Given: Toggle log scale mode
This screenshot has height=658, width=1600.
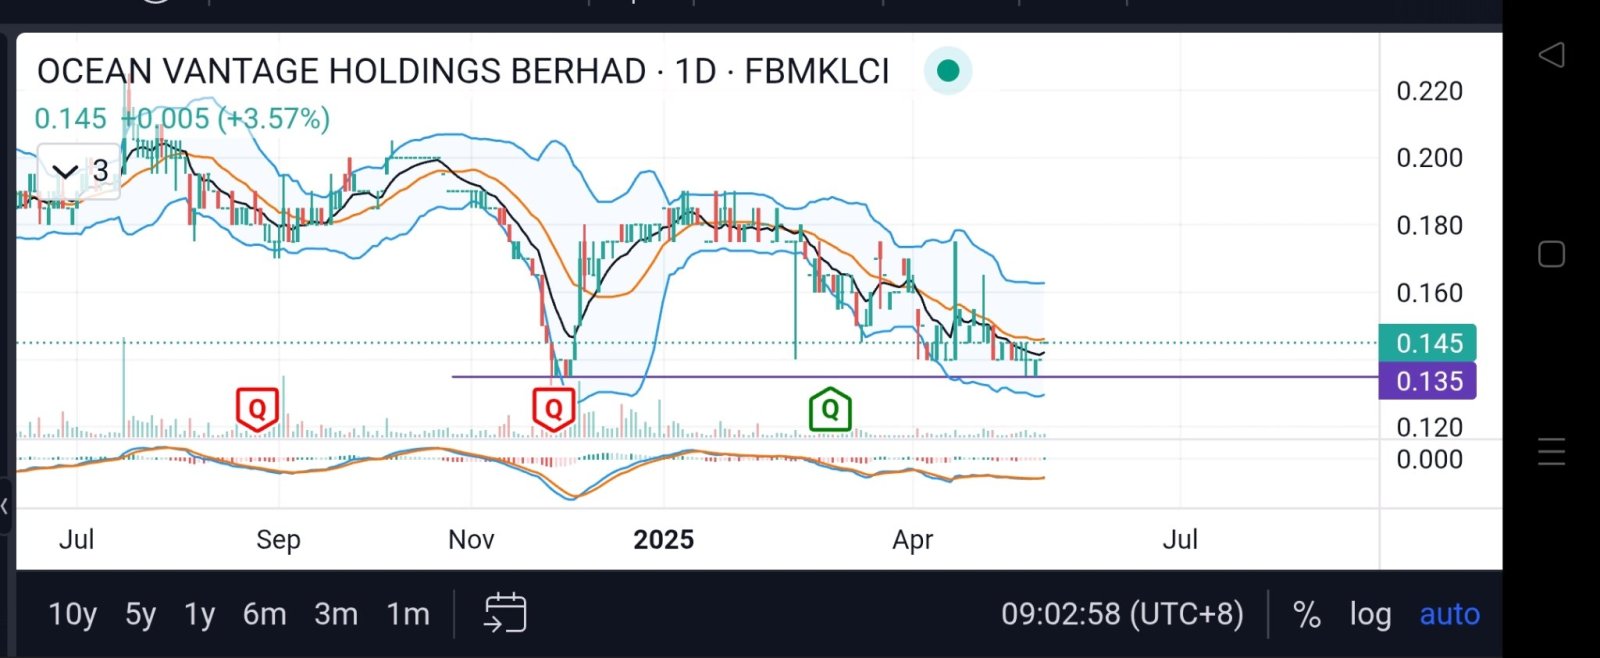Looking at the screenshot, I should 1370,614.
